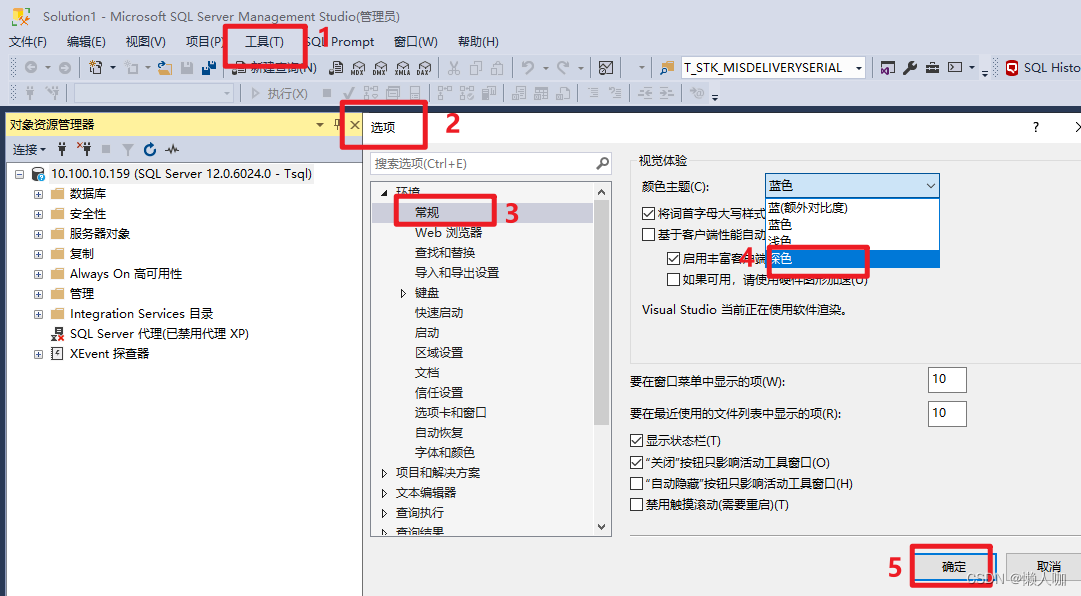Image resolution: width=1081 pixels, height=596 pixels.
Task: Open the 窗口(W) menu
Action: [416, 41]
